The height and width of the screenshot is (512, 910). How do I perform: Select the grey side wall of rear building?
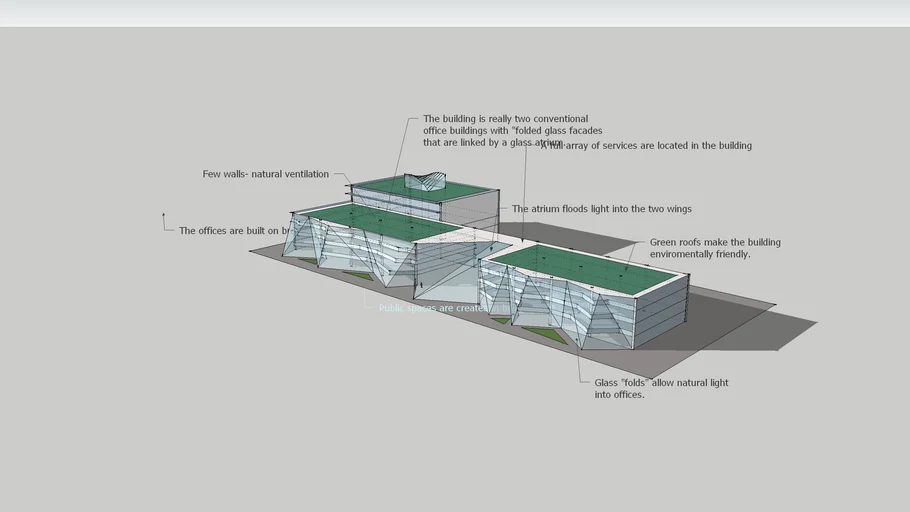pyautogui.click(x=469, y=211)
